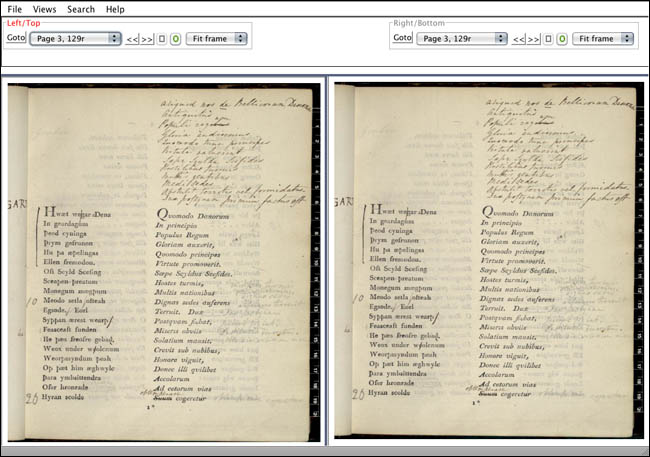Go to next page in Left/Top panel
This screenshot has width=650, height=457.
(147, 39)
